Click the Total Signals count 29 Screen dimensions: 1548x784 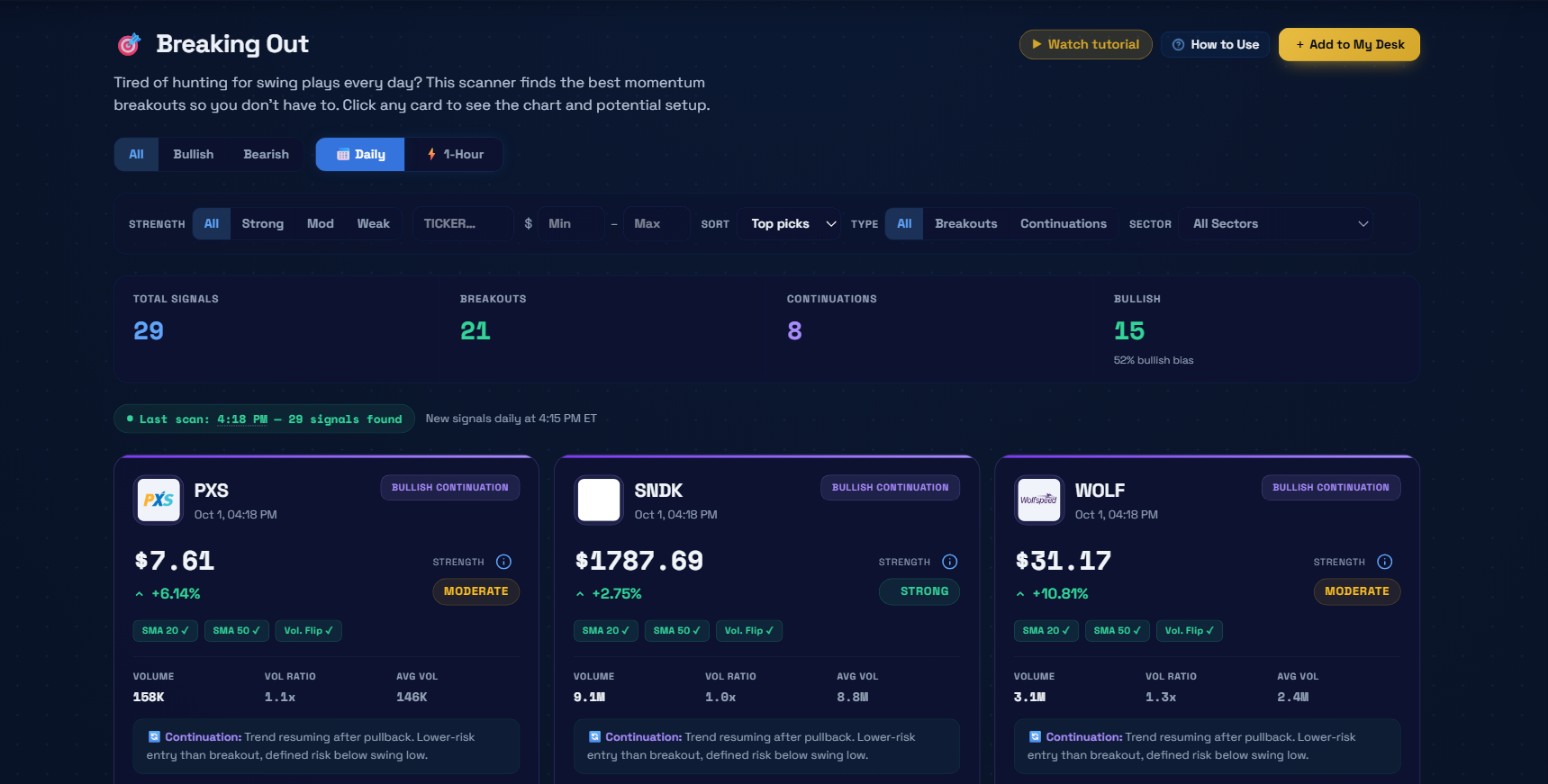coord(148,331)
